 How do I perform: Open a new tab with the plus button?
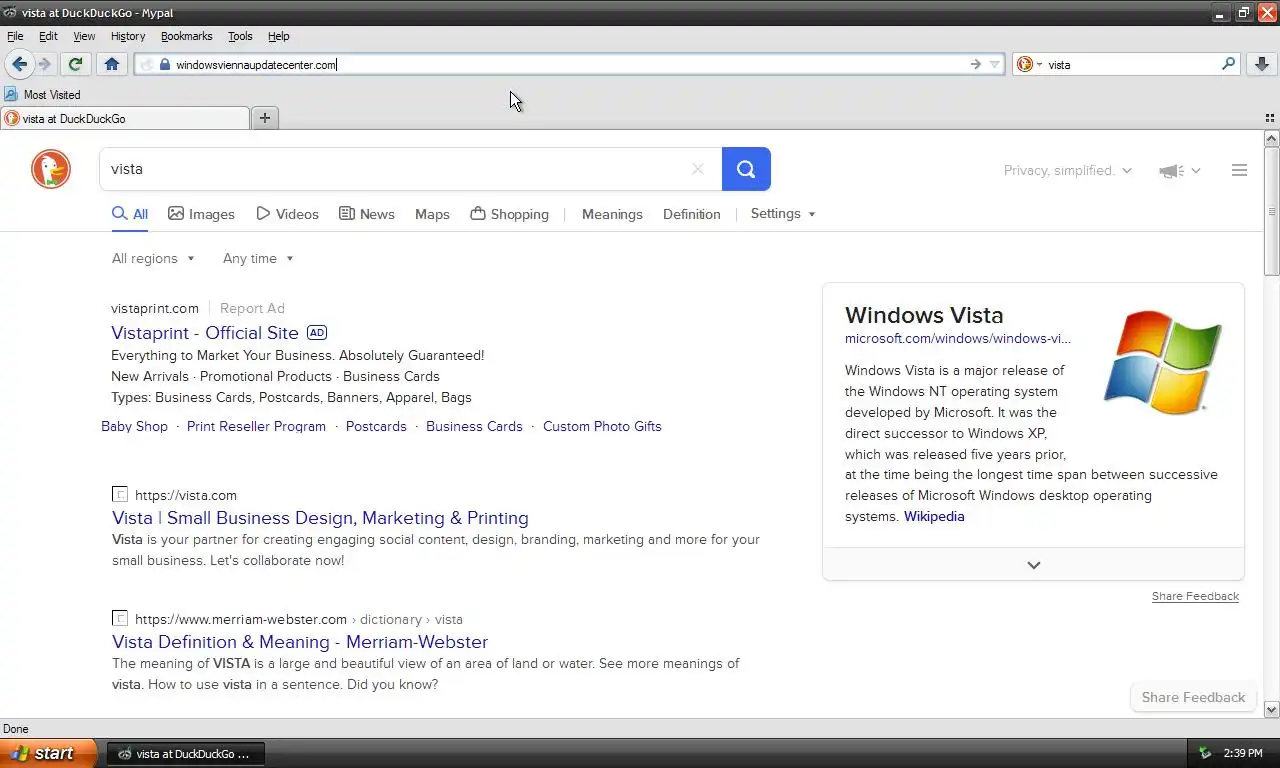[264, 118]
